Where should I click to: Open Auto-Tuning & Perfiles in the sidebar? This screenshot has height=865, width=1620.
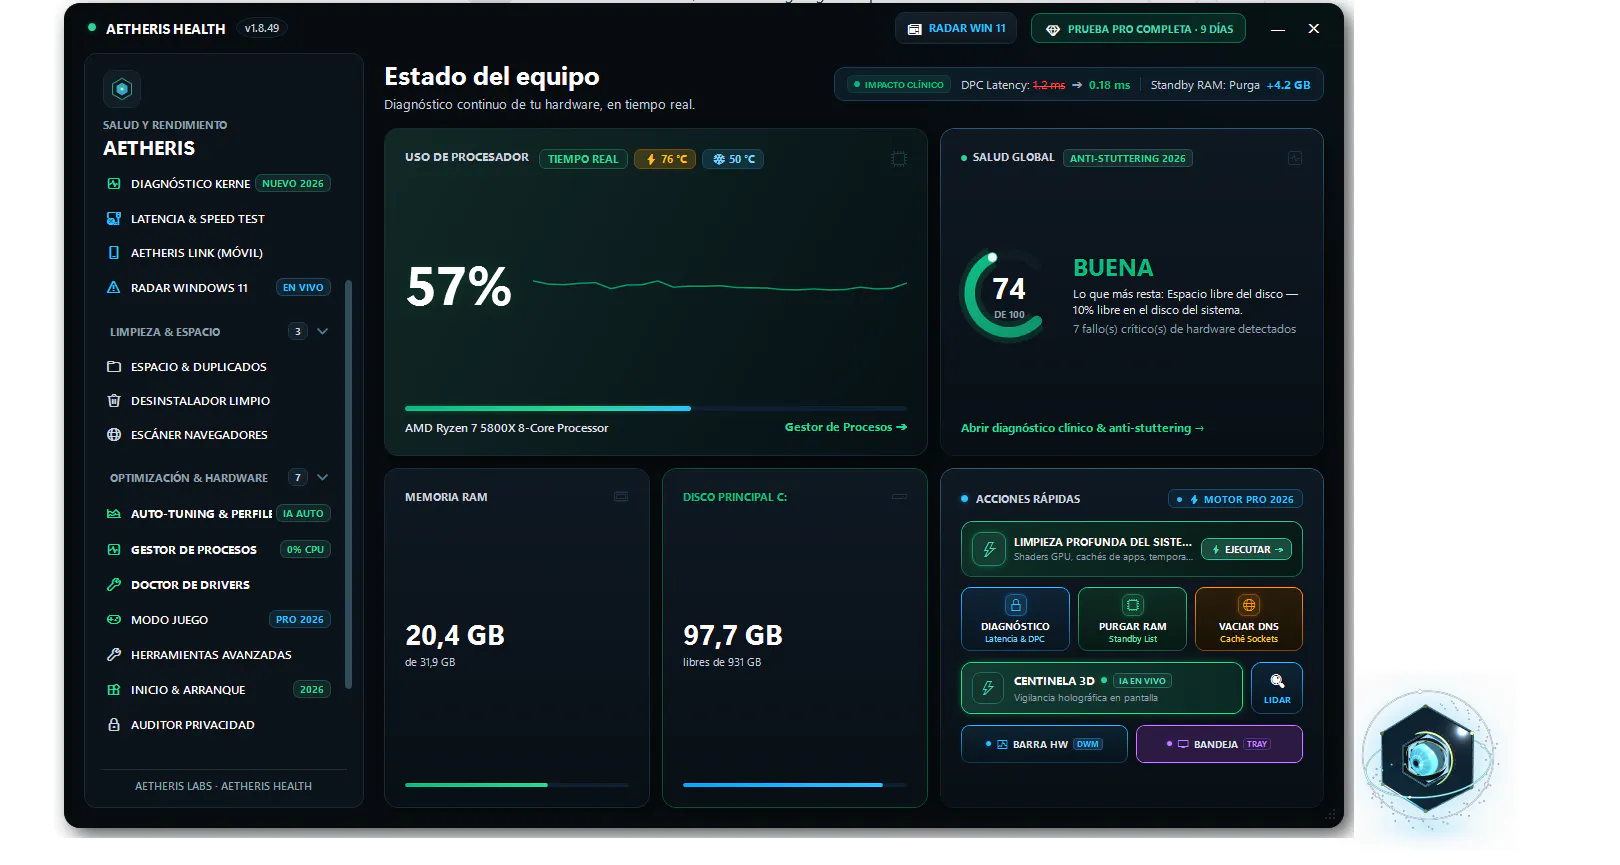pyautogui.click(x=218, y=514)
